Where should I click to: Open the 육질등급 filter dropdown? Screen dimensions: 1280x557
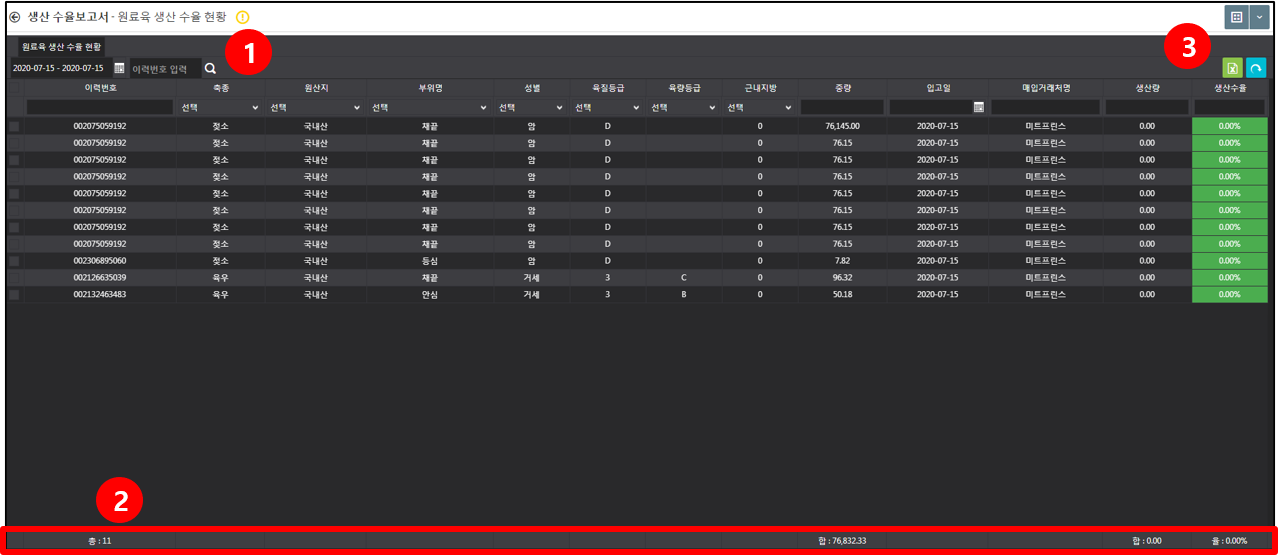[607, 107]
